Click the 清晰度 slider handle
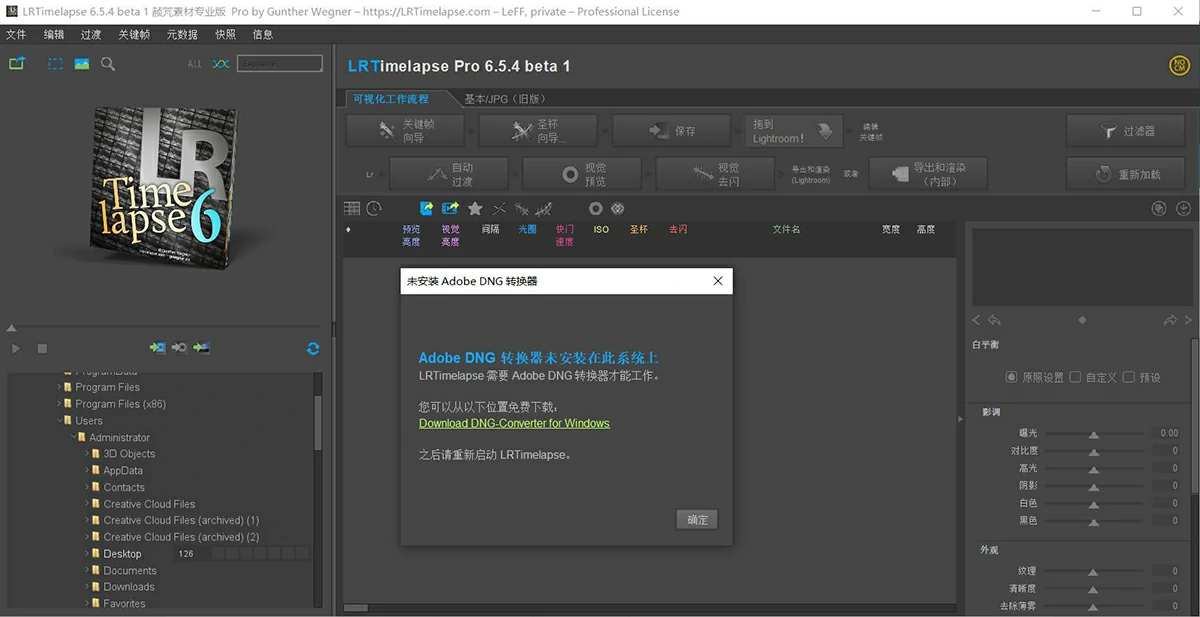The width and height of the screenshot is (1200, 617). (1094, 590)
